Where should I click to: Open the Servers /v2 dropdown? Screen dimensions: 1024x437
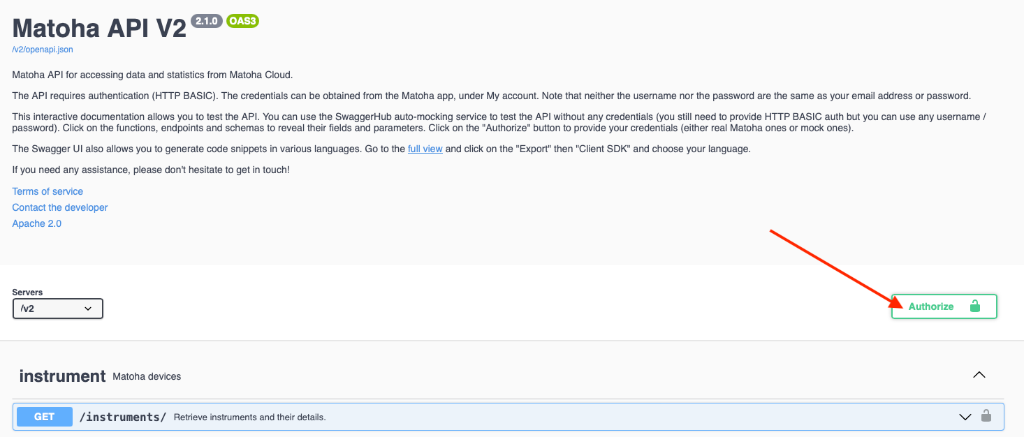tap(57, 308)
